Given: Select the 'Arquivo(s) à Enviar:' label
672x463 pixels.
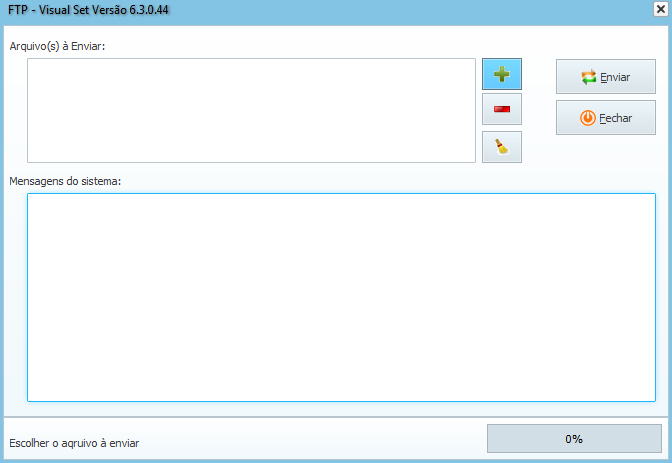Looking at the screenshot, I should click(x=57, y=46).
